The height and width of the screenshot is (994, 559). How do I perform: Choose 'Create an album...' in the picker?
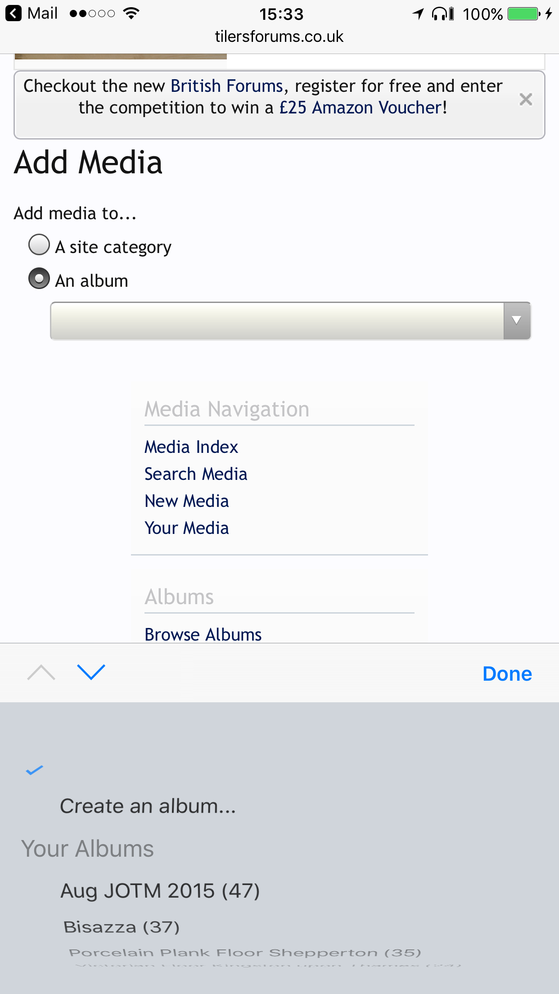point(148,806)
